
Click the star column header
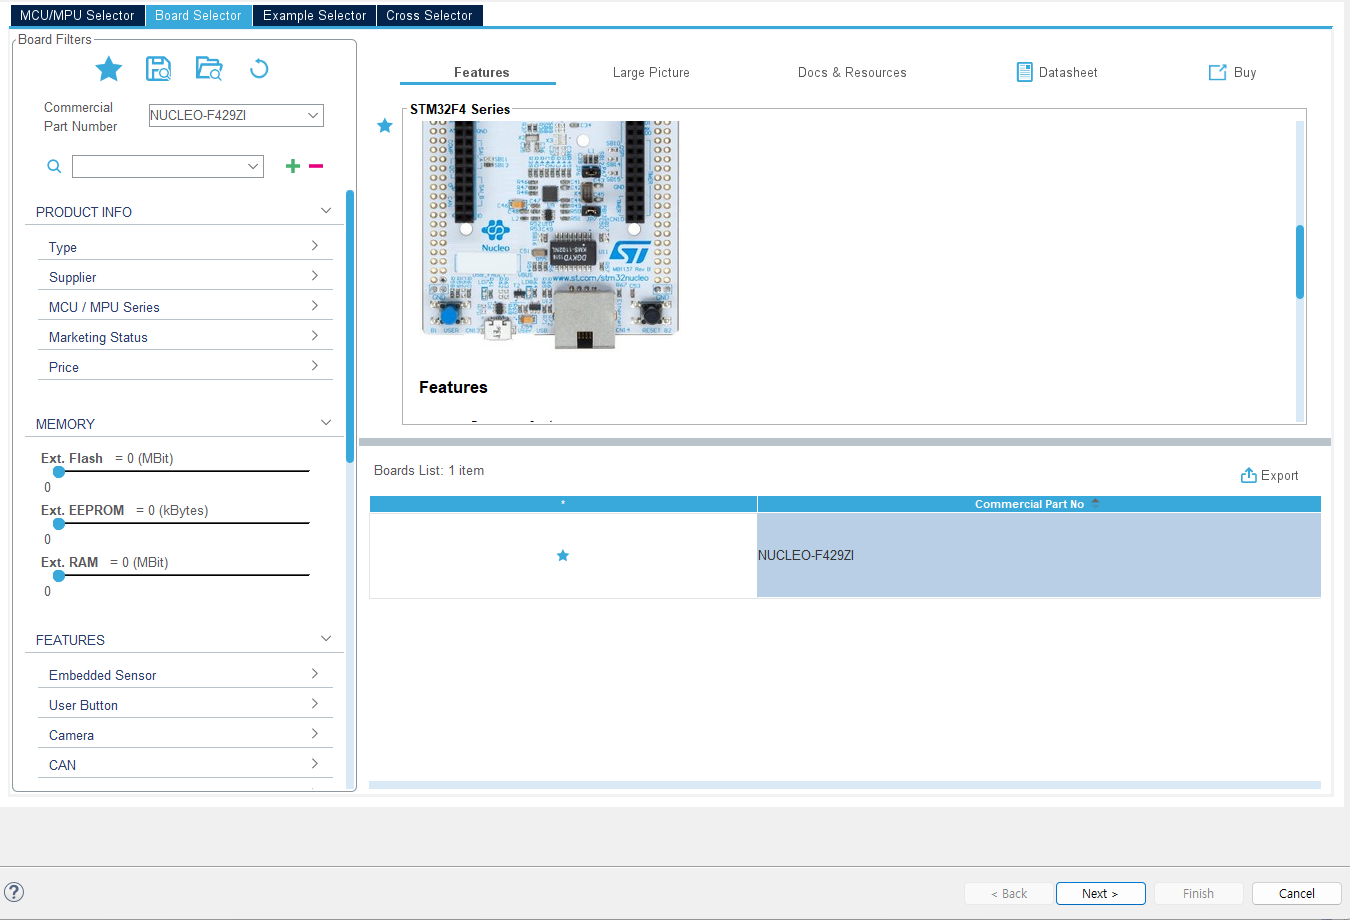(563, 504)
